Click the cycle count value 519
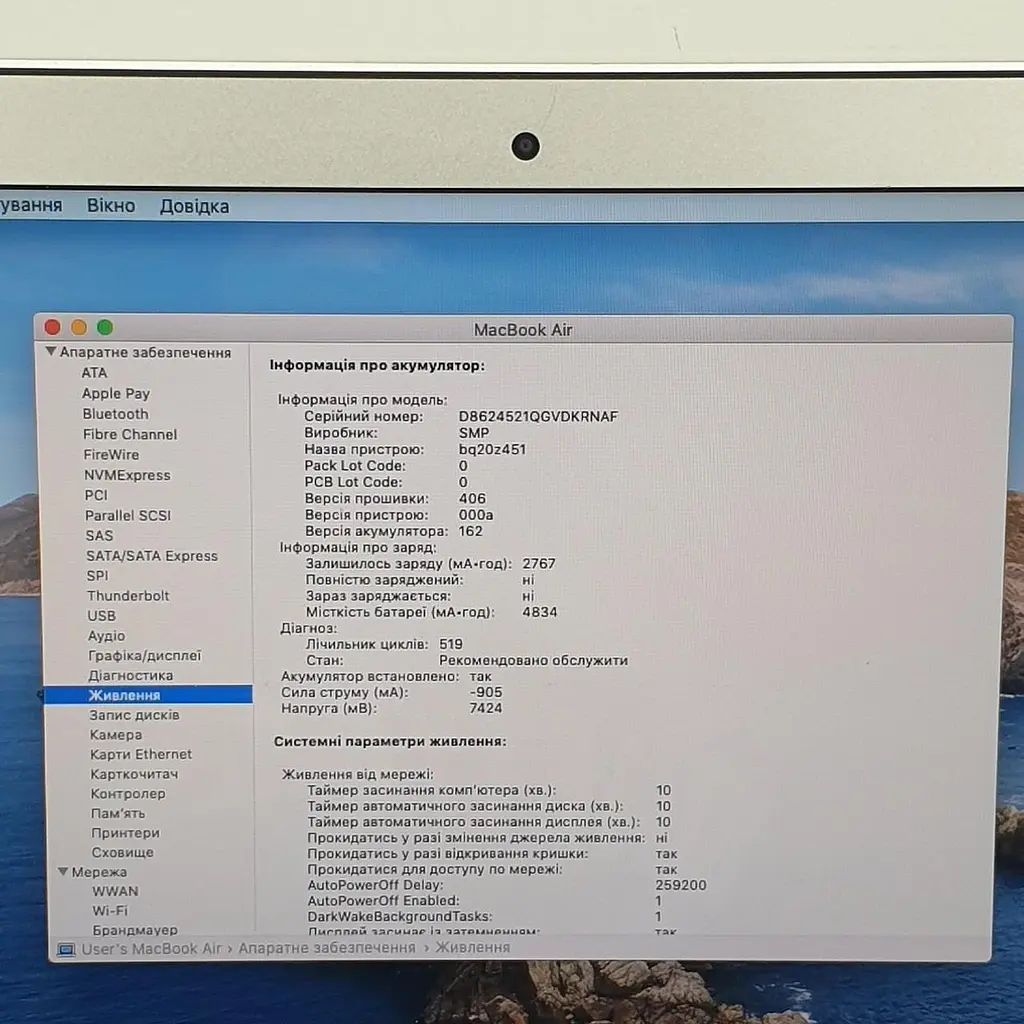This screenshot has width=1024, height=1024. [451, 644]
